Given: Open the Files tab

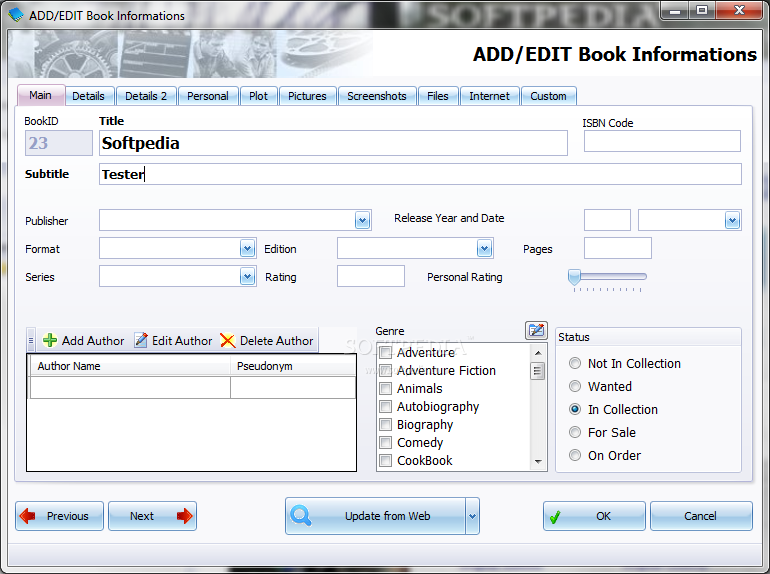Looking at the screenshot, I should (x=438, y=96).
